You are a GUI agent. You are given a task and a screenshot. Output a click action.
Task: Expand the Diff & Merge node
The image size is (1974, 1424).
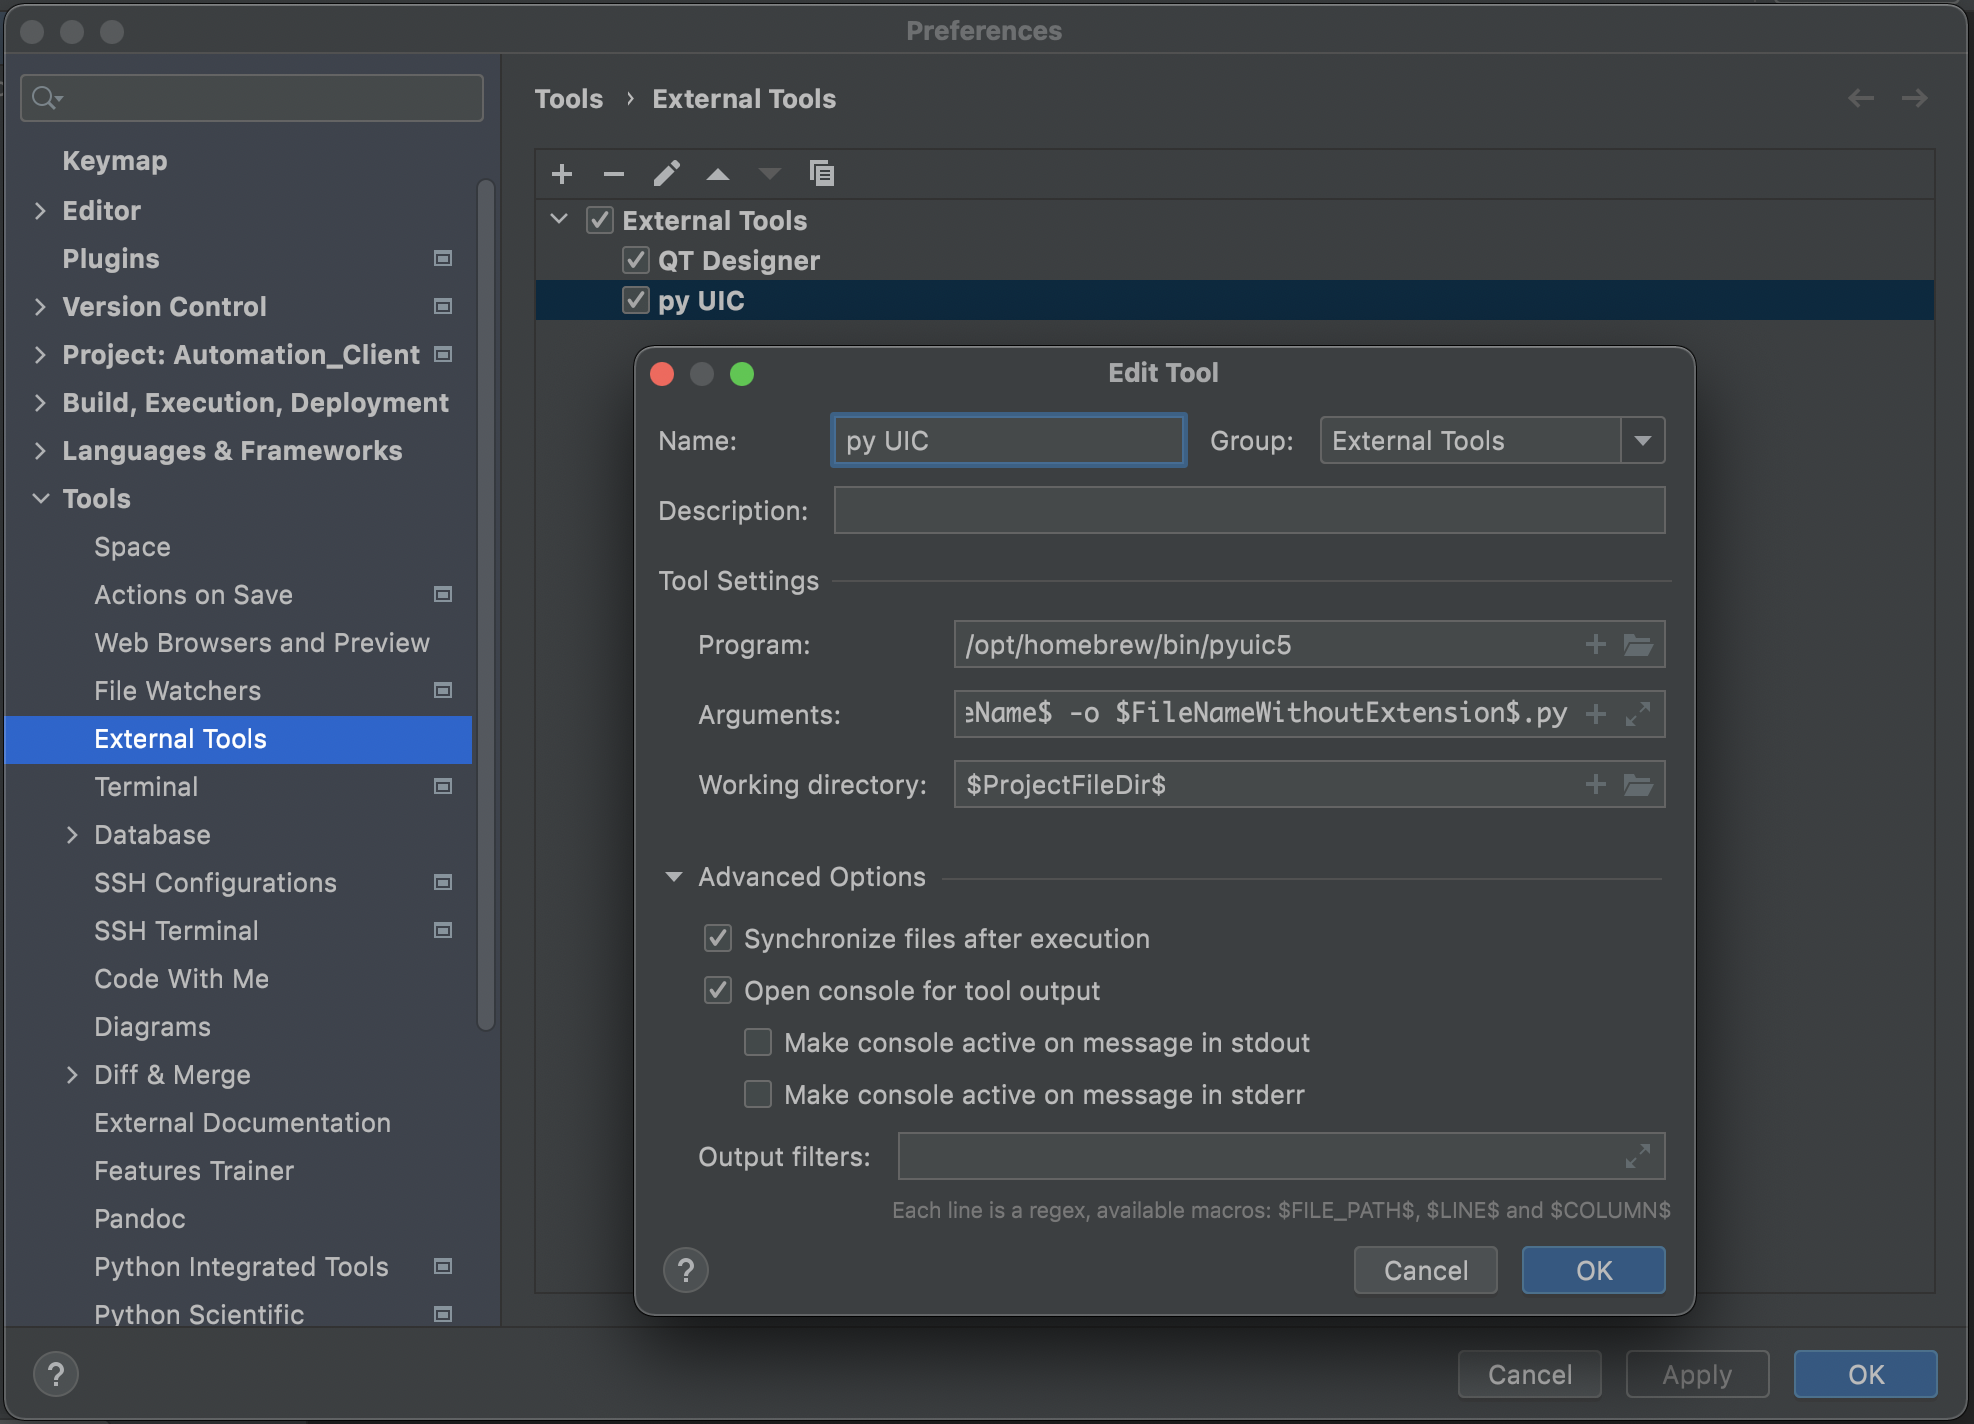pyautogui.click(x=72, y=1074)
